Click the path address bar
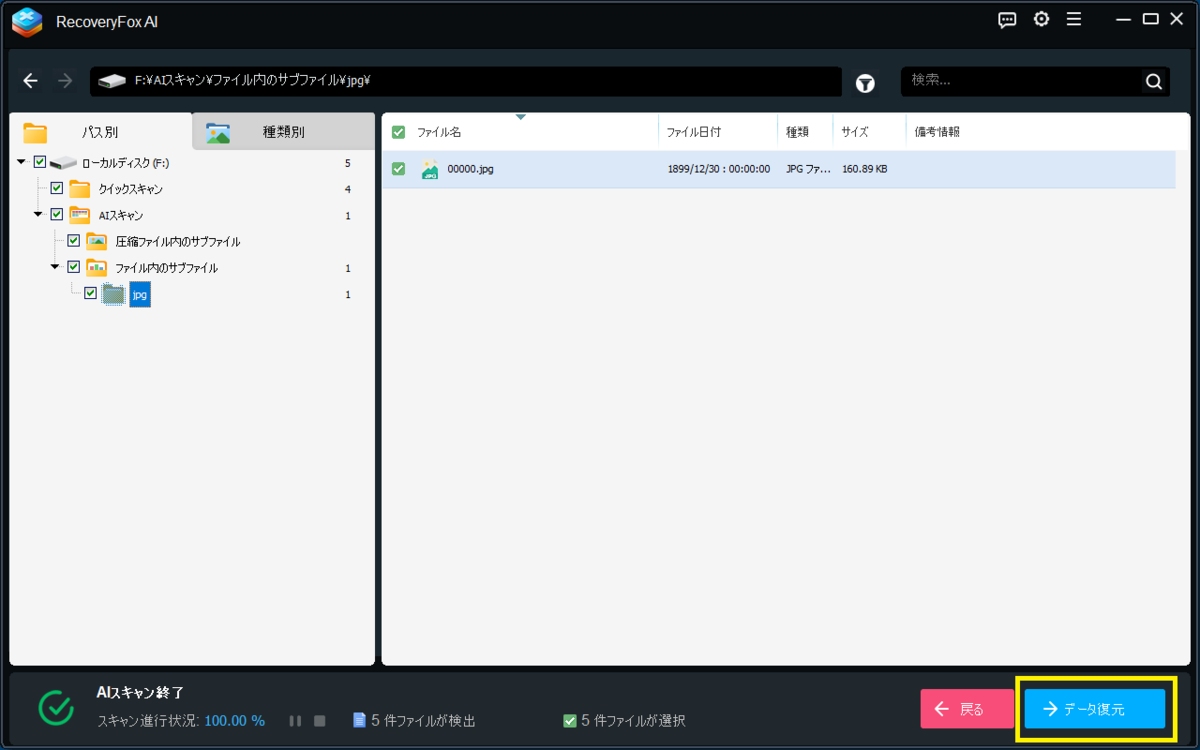Image resolution: width=1200 pixels, height=750 pixels. tap(466, 81)
